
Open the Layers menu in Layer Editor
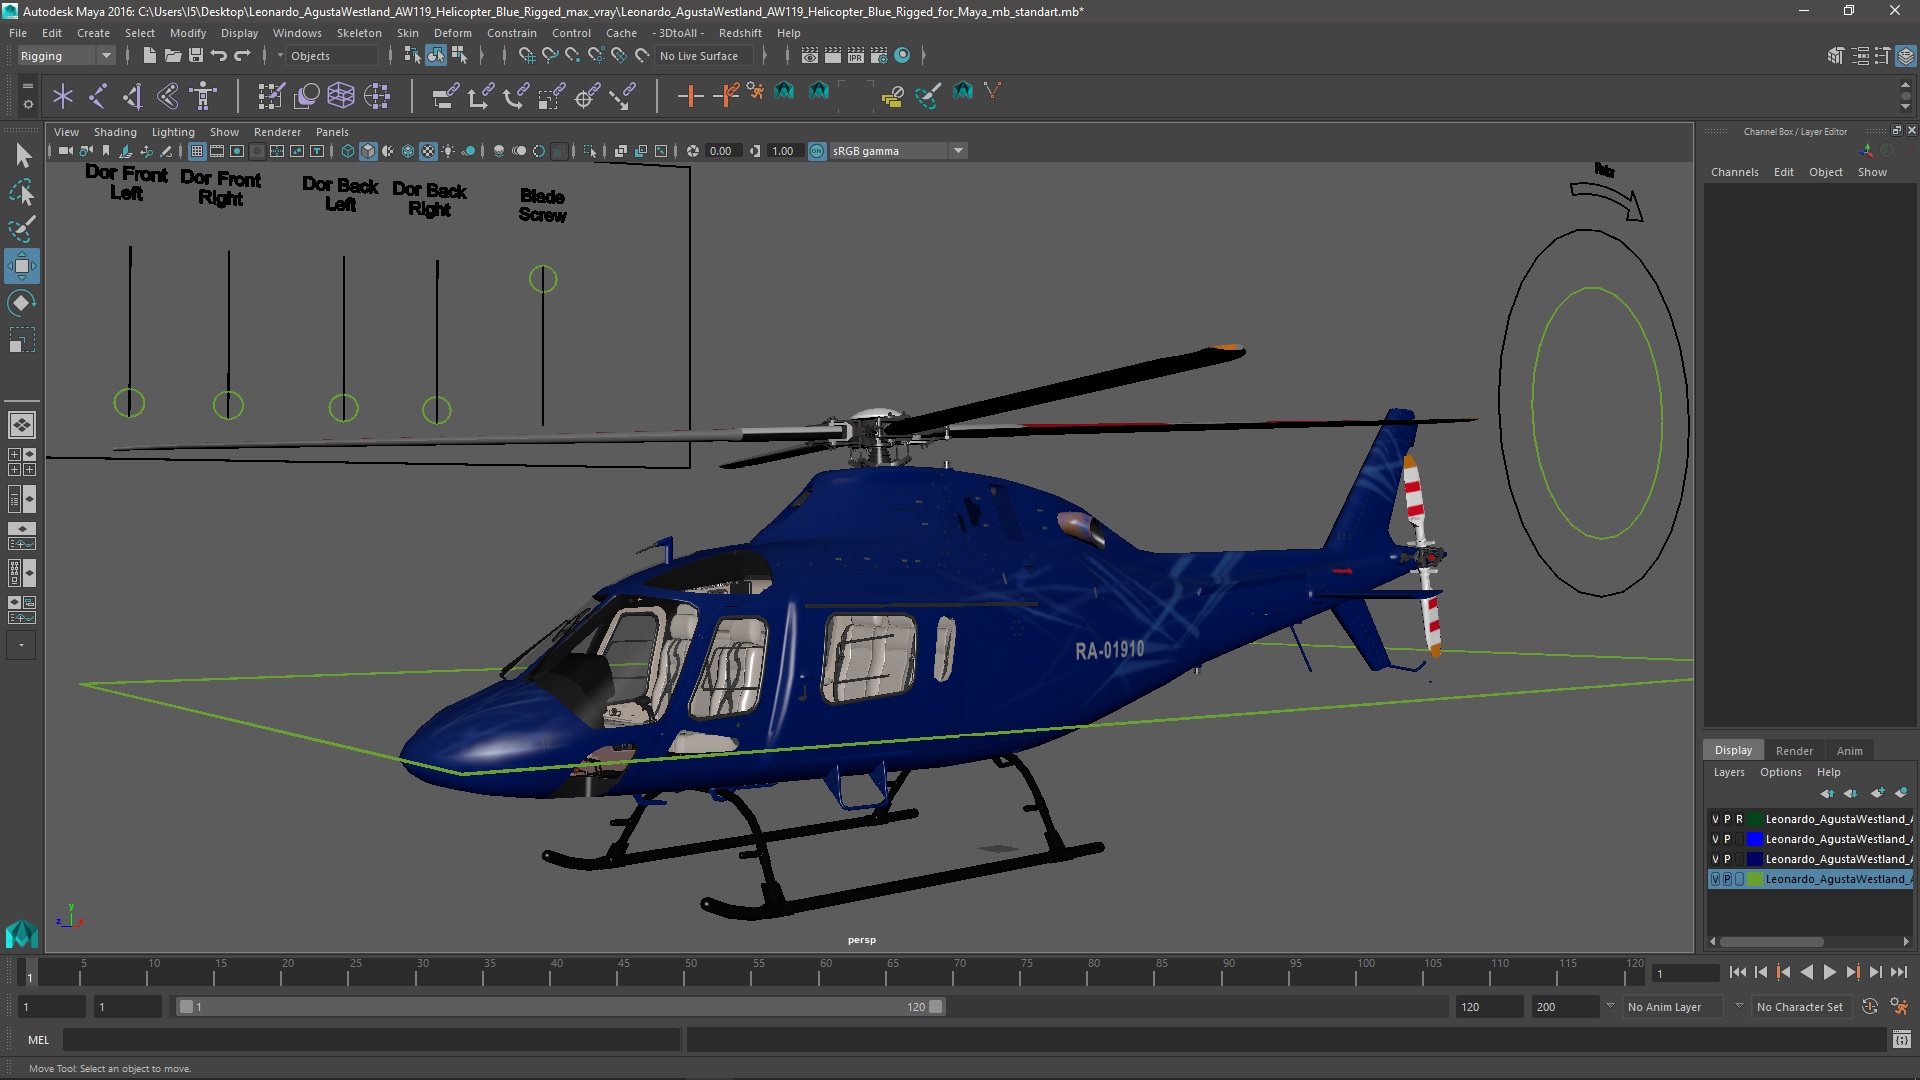(x=1728, y=772)
